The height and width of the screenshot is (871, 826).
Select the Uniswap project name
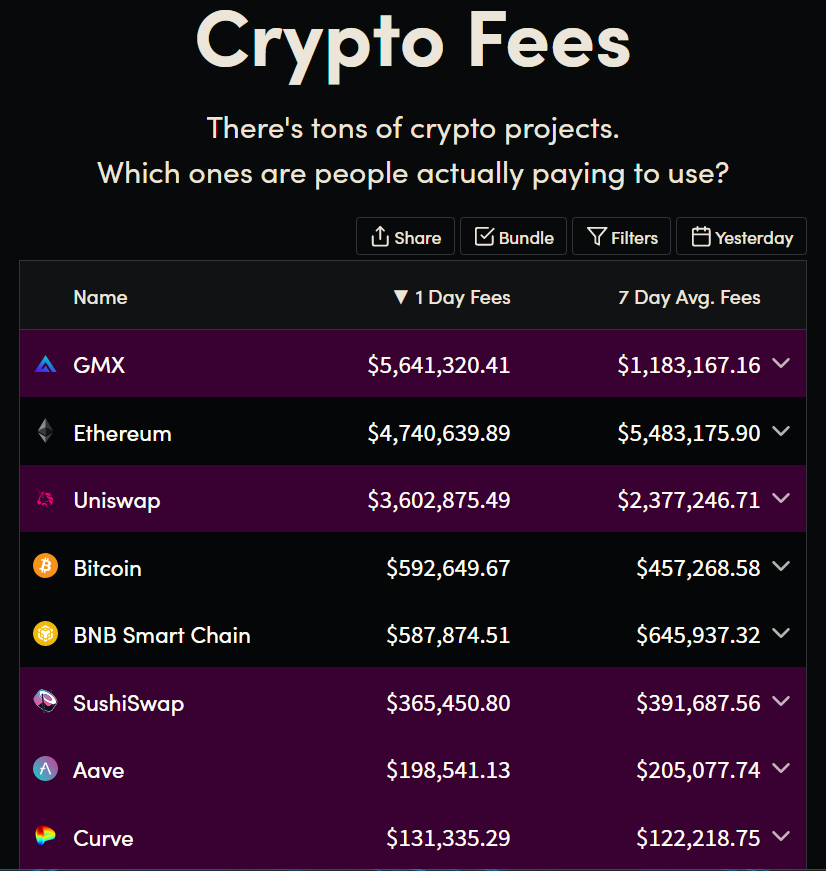[x=117, y=500]
